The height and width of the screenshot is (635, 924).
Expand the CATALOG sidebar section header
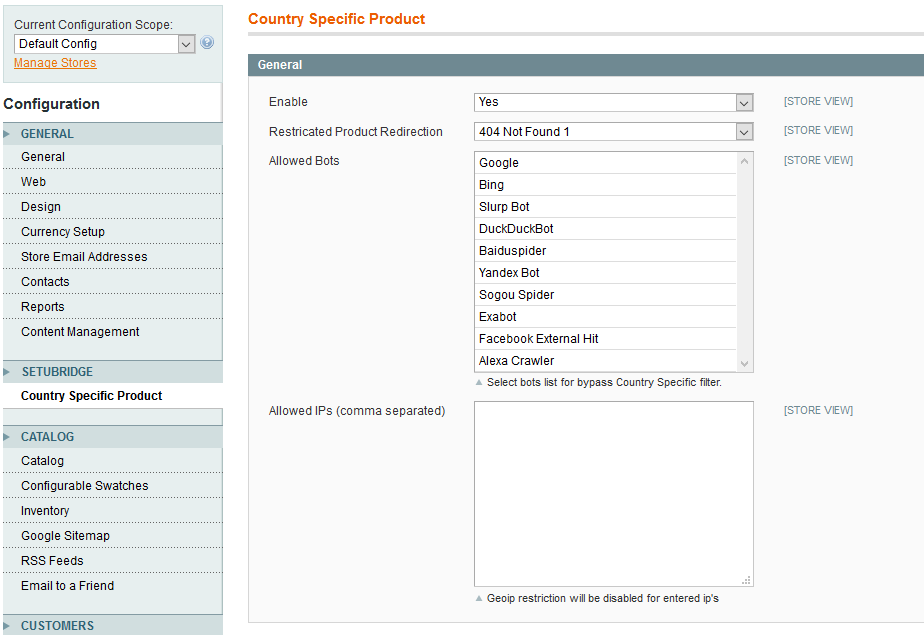[47, 437]
